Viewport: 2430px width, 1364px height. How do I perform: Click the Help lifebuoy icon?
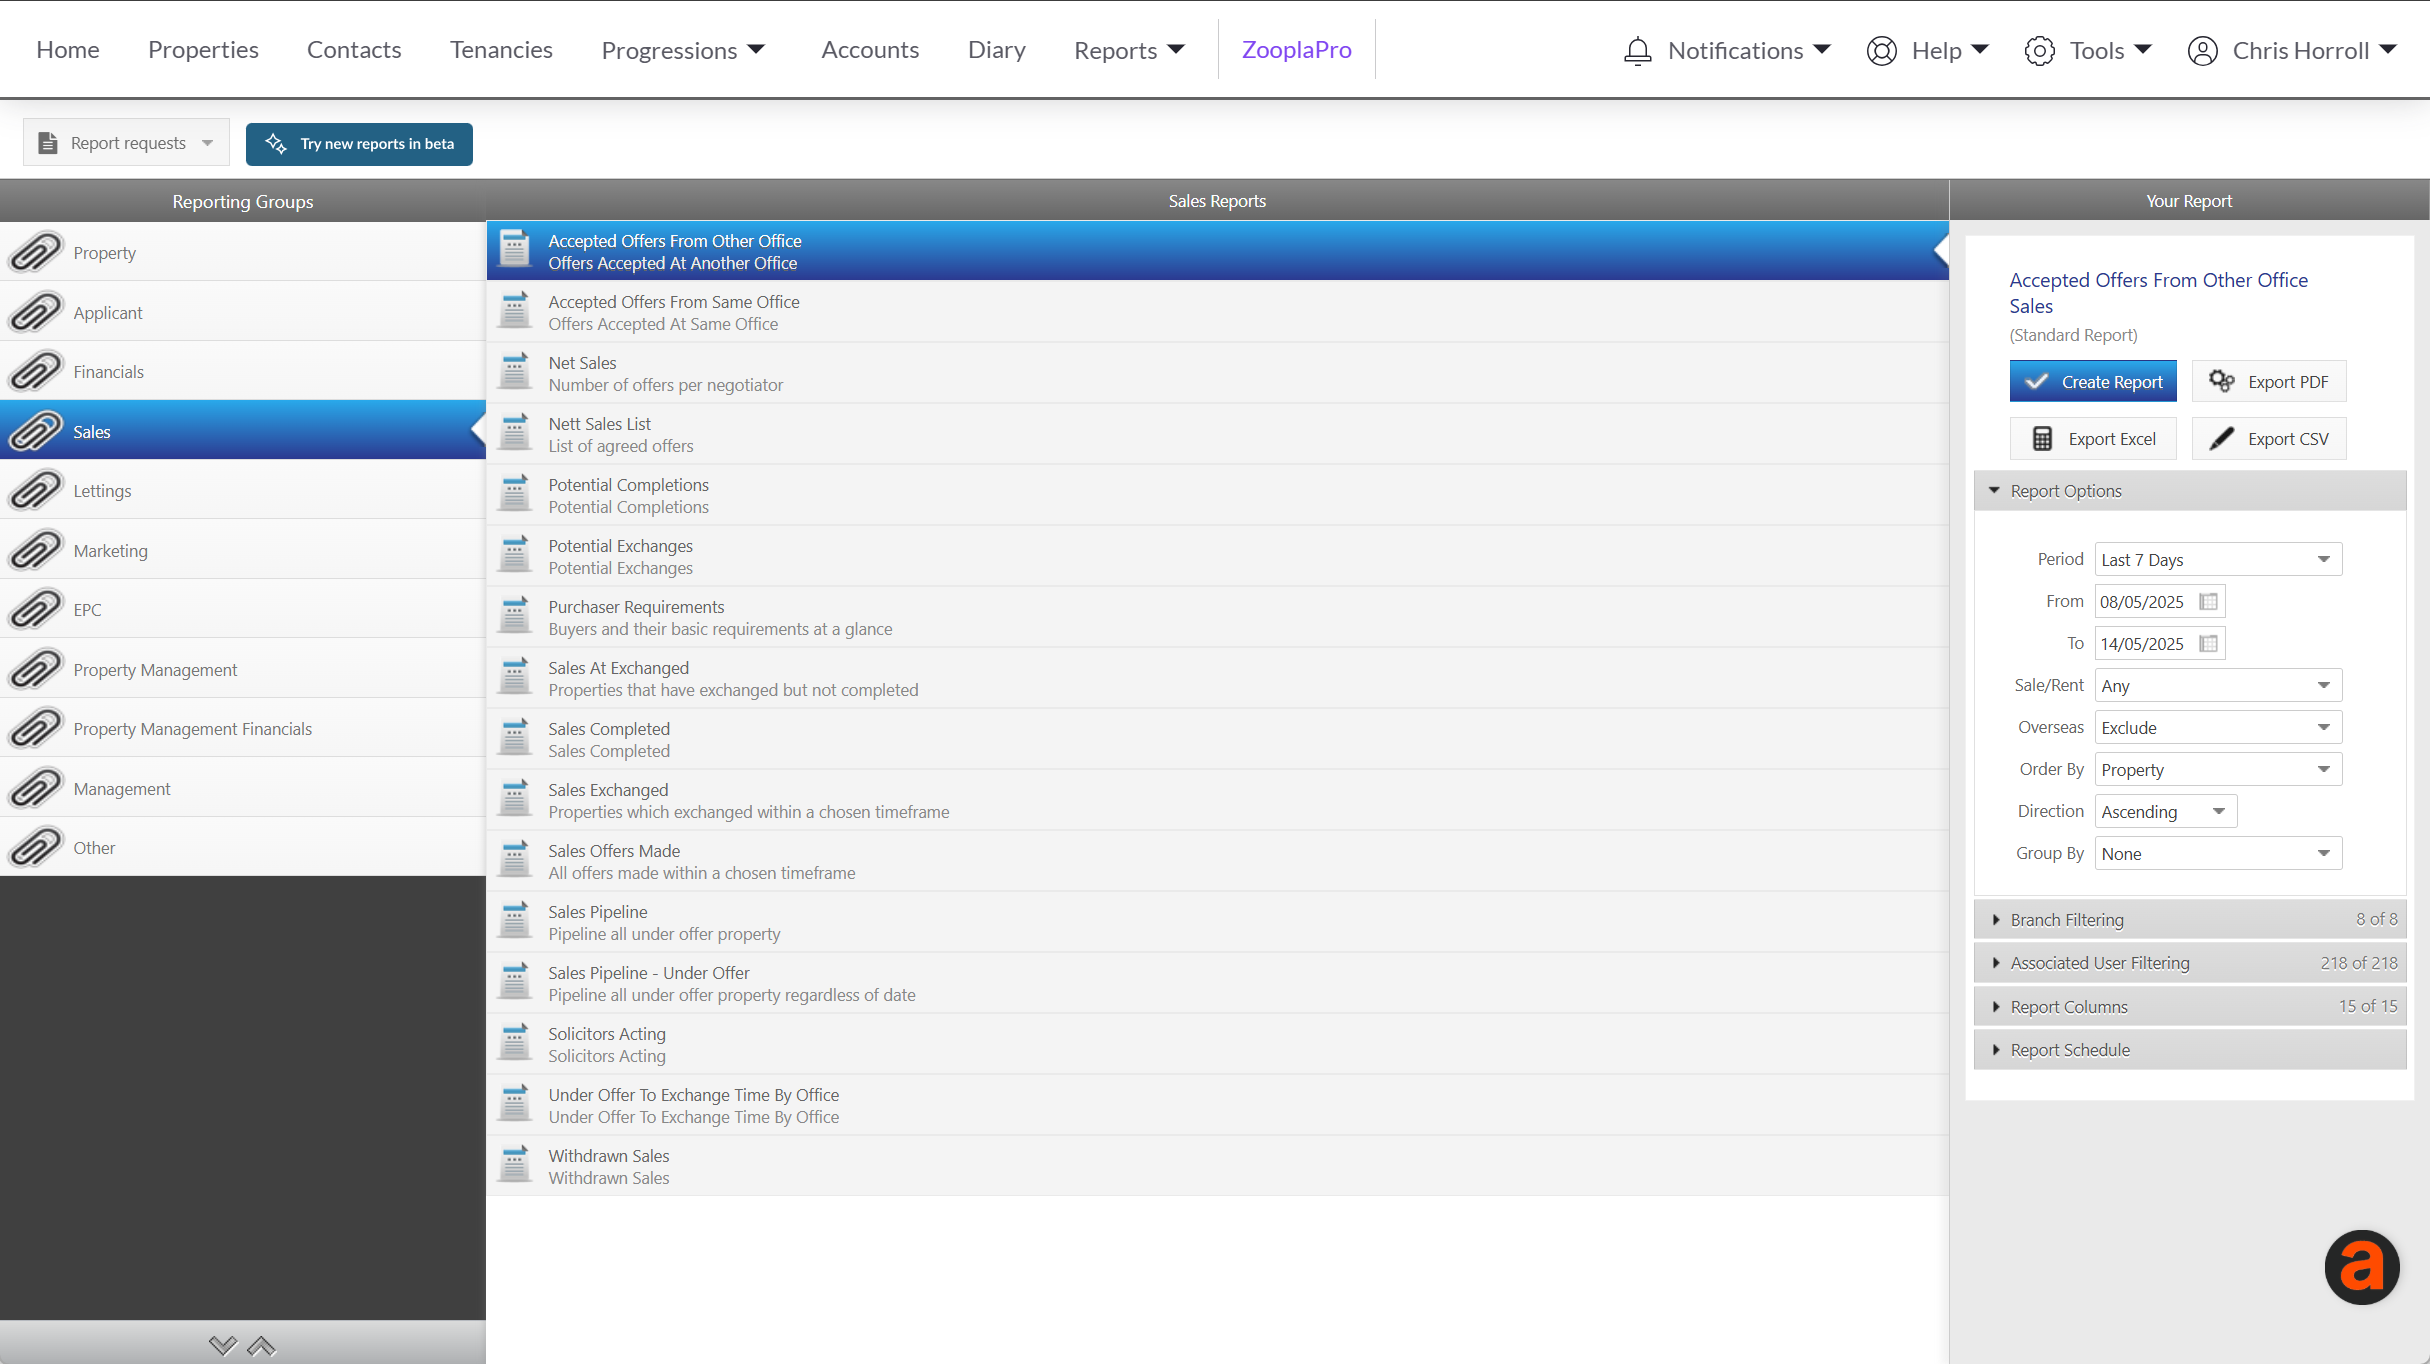[1881, 50]
